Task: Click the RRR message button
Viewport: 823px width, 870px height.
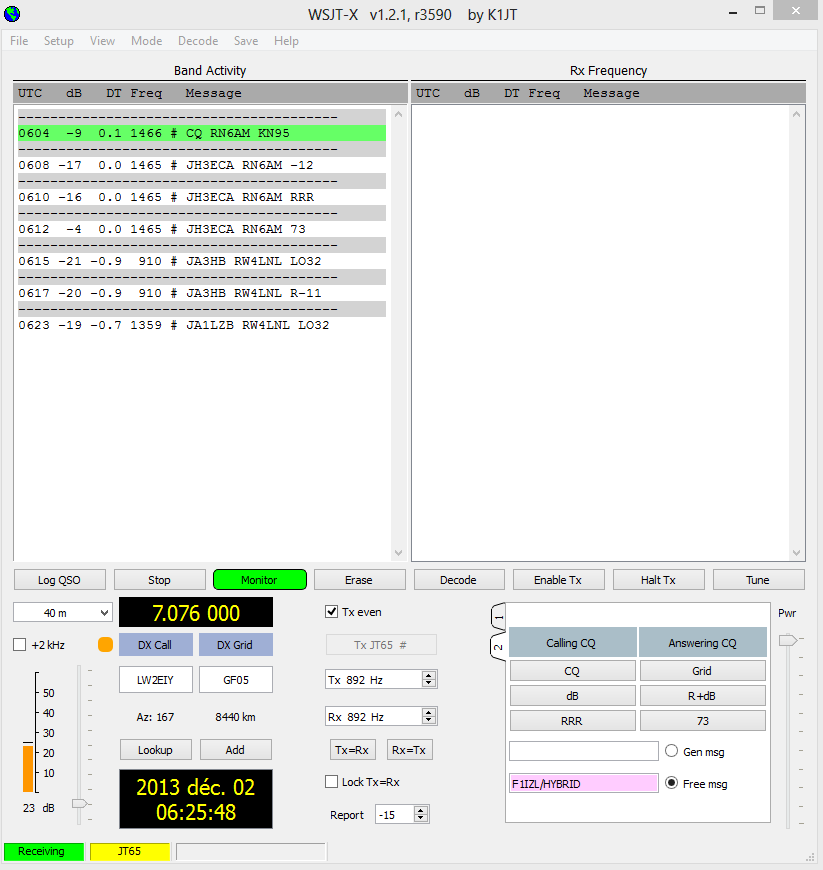Action: (572, 721)
